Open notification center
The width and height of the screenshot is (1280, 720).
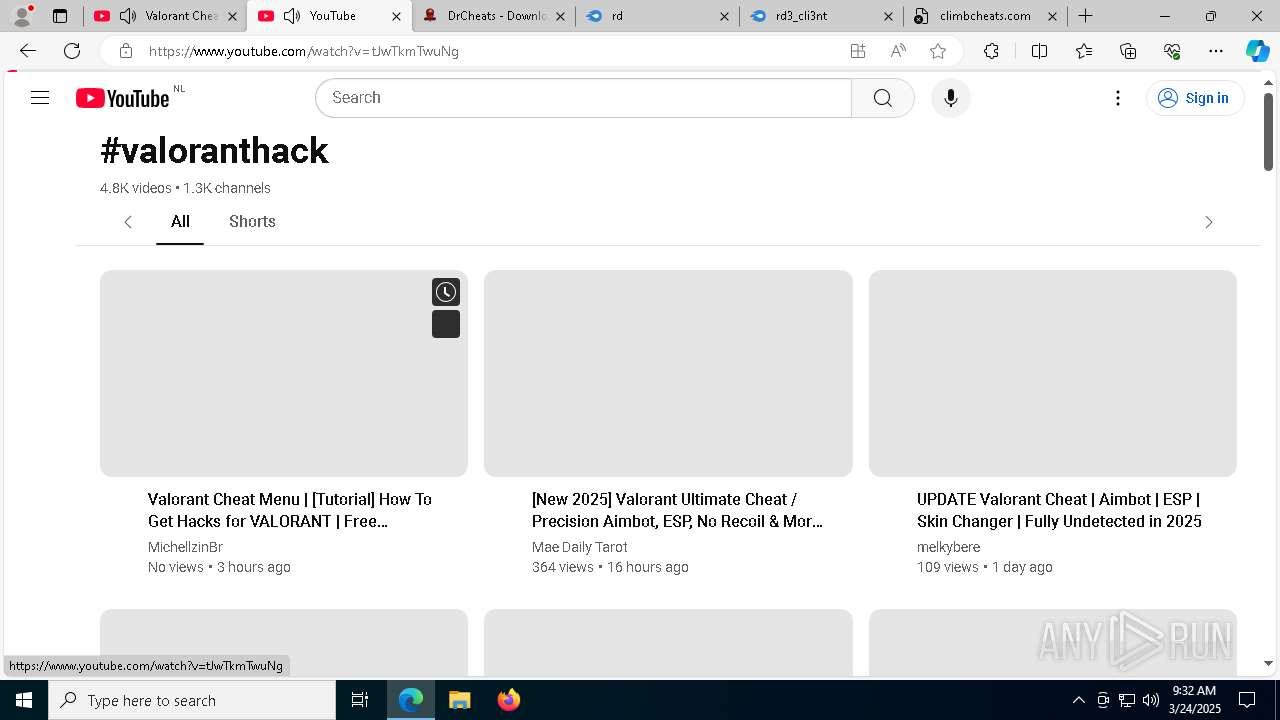click(1247, 700)
